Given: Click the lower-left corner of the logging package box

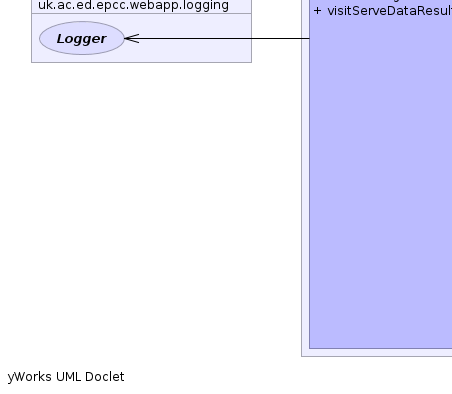Looking at the screenshot, I should (32, 62).
